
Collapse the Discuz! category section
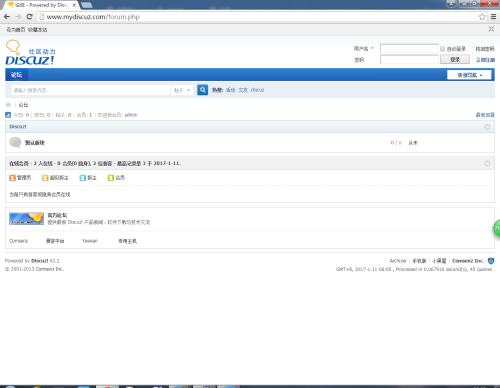tap(487, 127)
